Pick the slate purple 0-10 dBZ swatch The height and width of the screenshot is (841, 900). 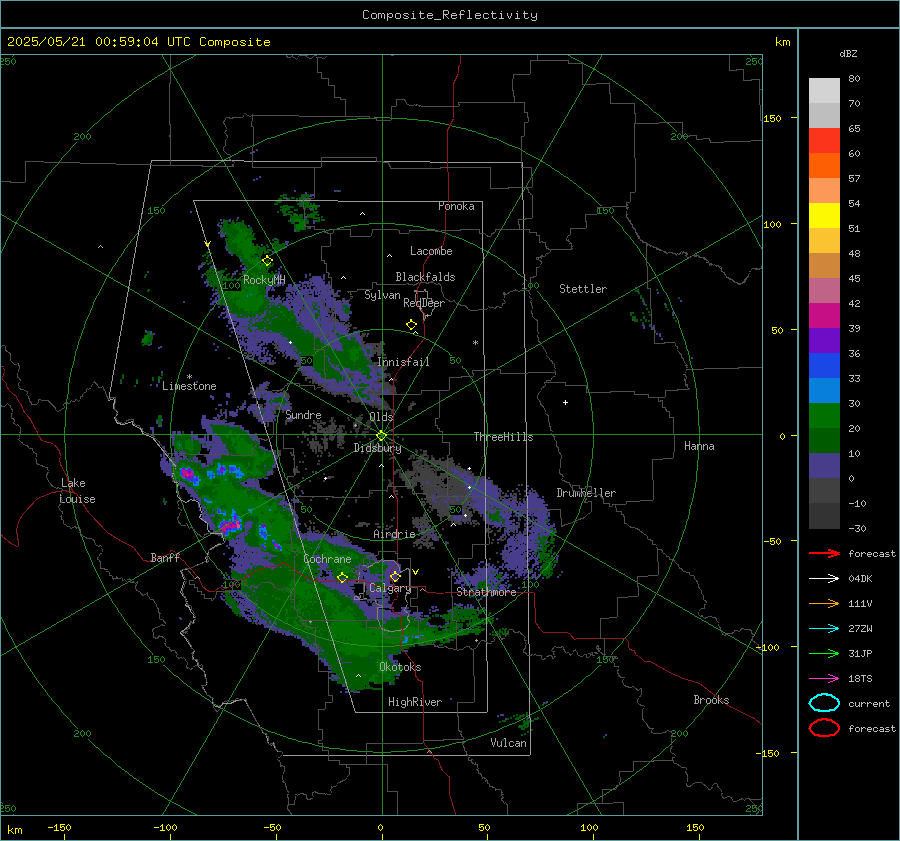coord(824,466)
